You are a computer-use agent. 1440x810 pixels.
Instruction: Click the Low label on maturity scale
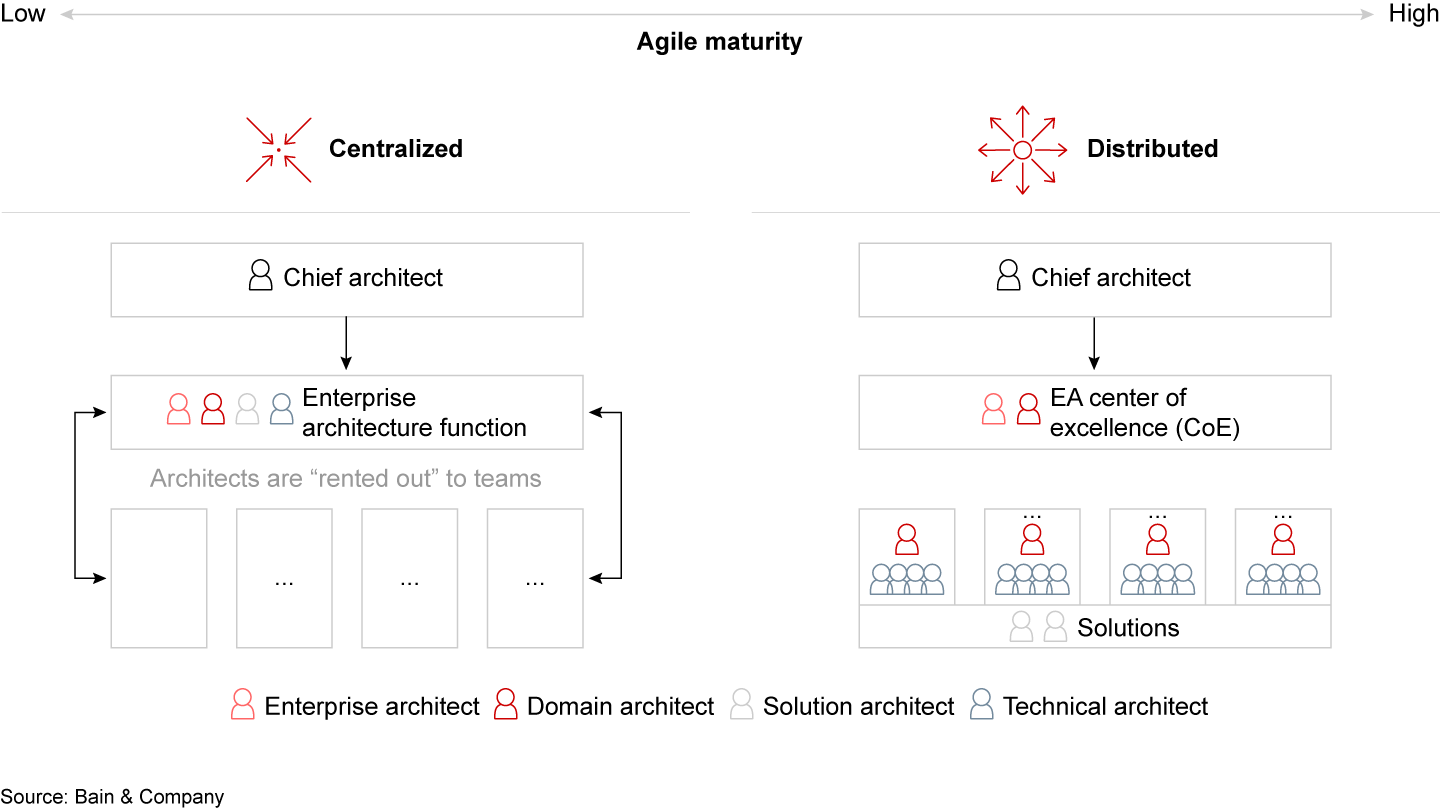pos(23,14)
